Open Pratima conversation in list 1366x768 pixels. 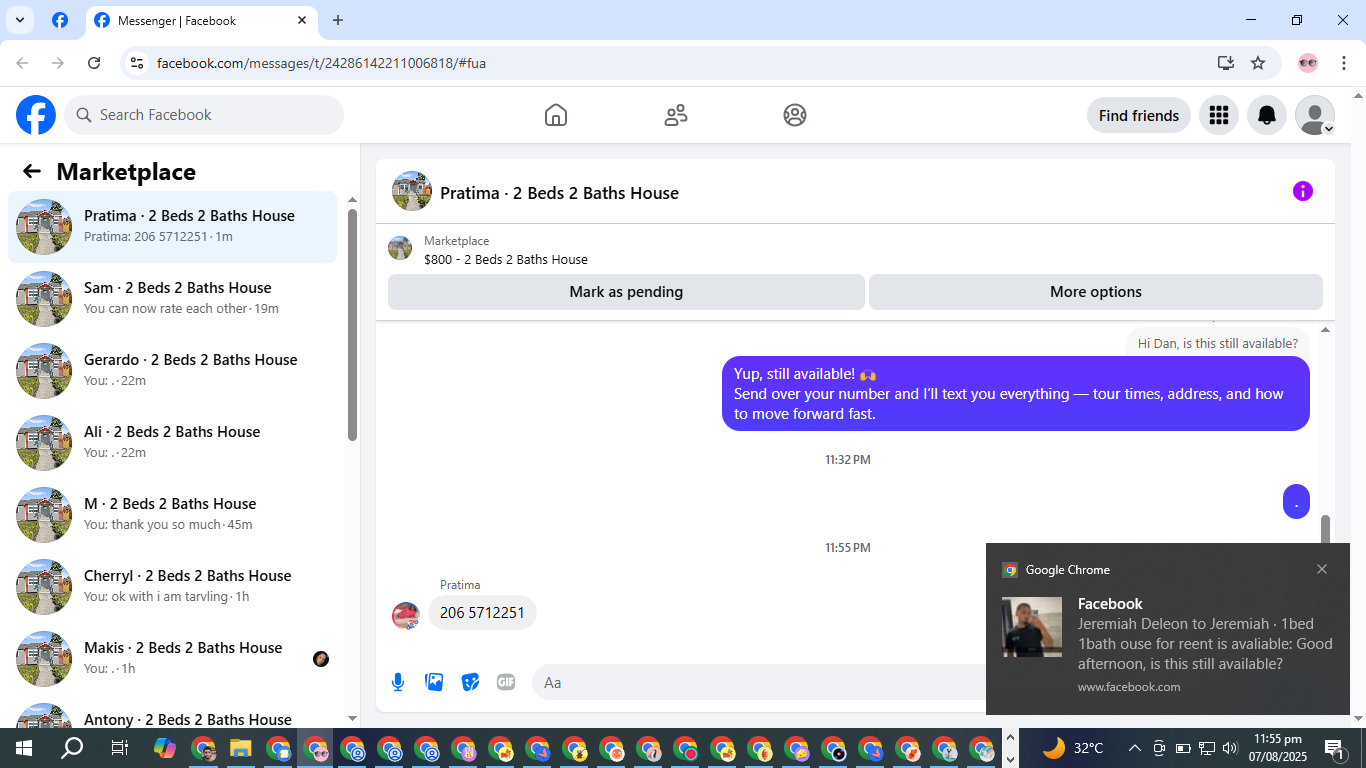[173, 227]
